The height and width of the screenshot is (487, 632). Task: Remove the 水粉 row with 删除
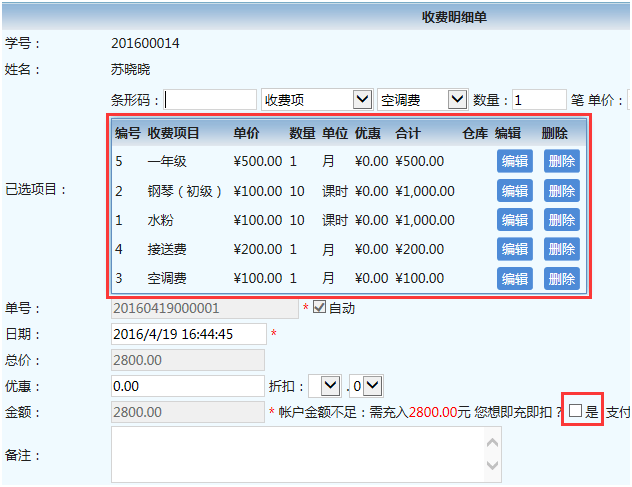click(x=561, y=220)
